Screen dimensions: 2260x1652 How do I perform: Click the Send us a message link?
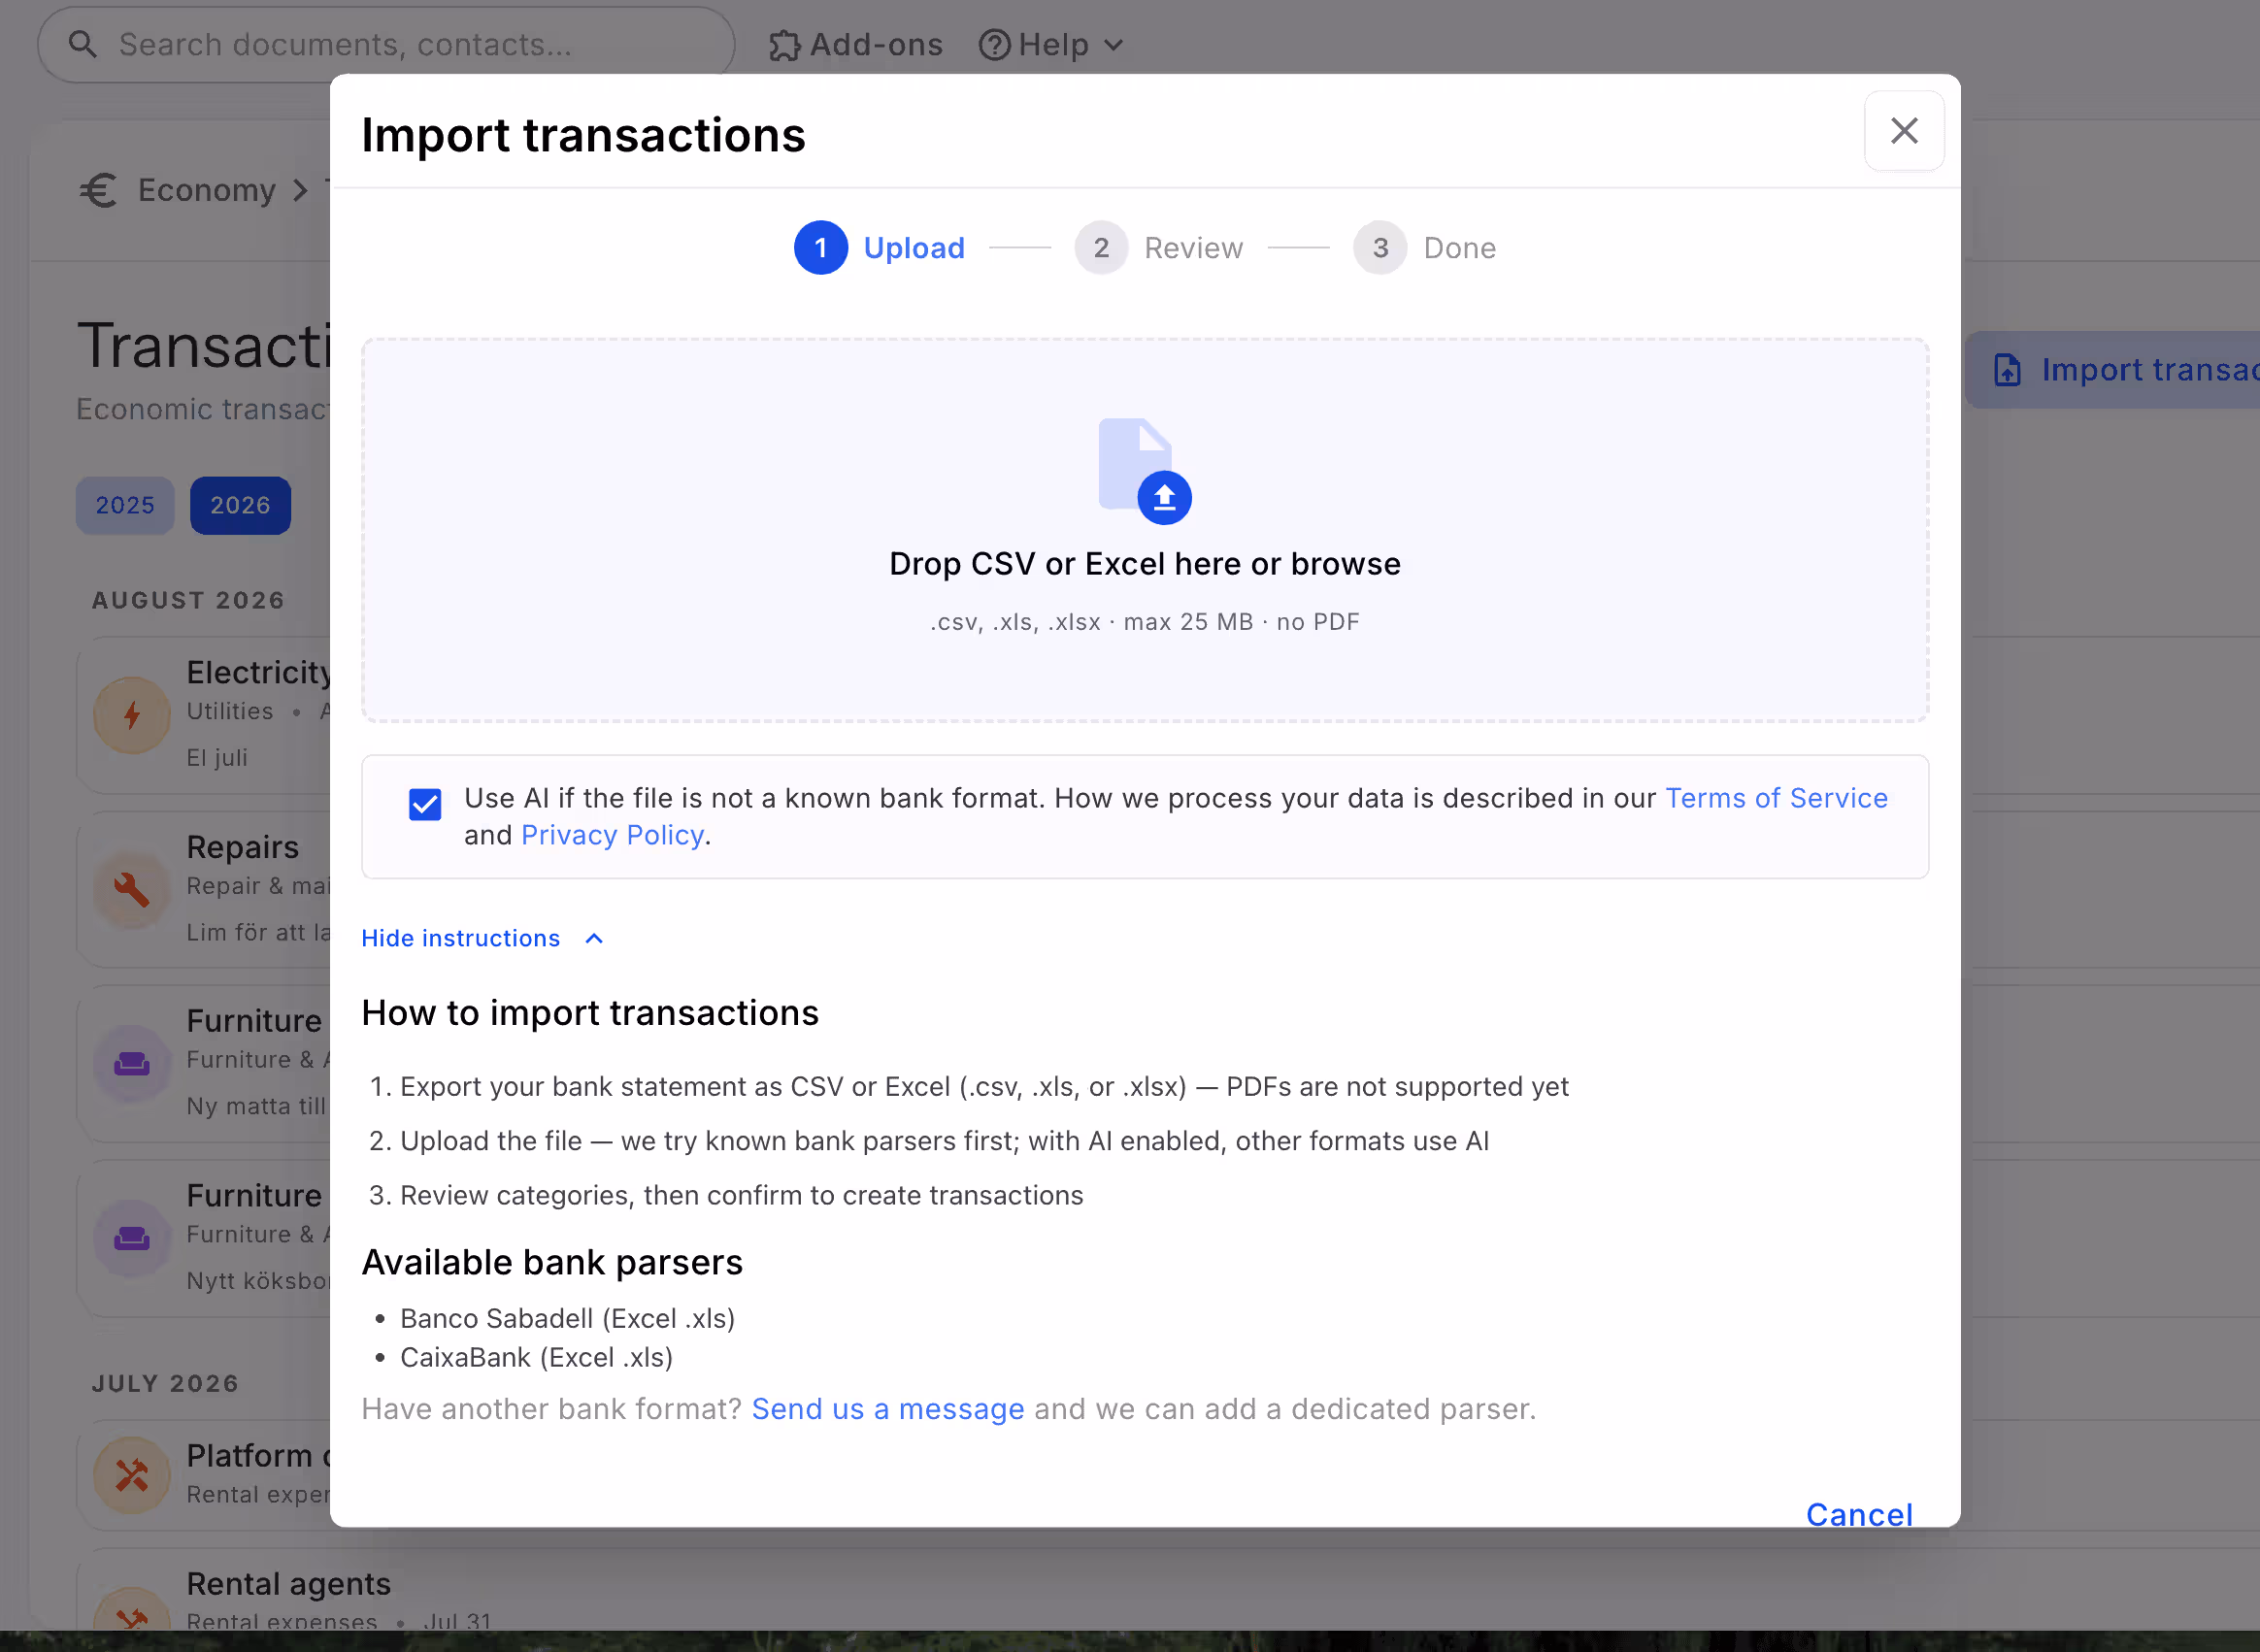[x=888, y=1408]
